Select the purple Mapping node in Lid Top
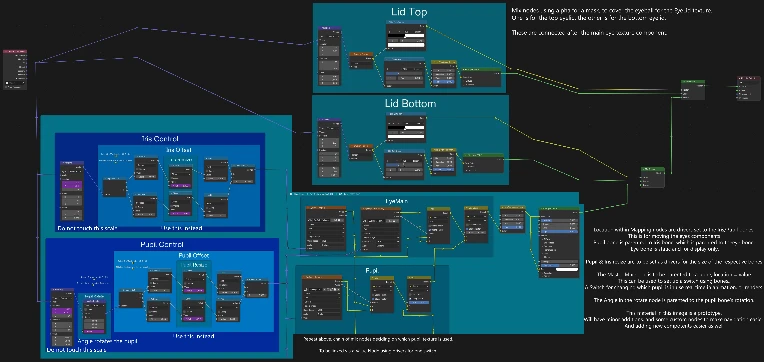Viewport: 764px width, 362px height. point(330,56)
